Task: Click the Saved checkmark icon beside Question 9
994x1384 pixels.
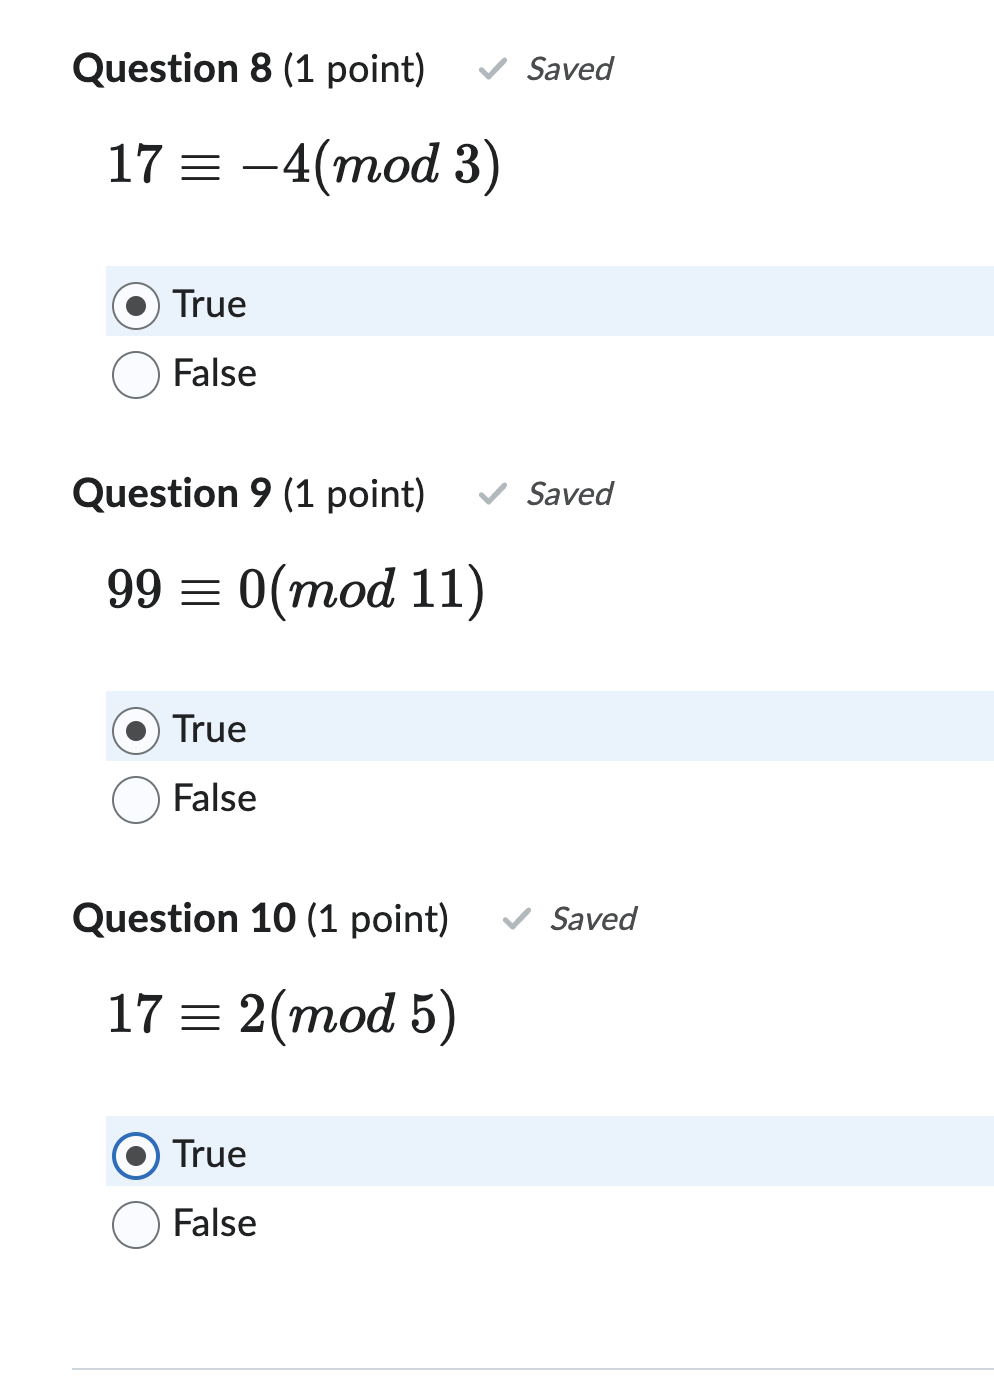Action: (494, 494)
